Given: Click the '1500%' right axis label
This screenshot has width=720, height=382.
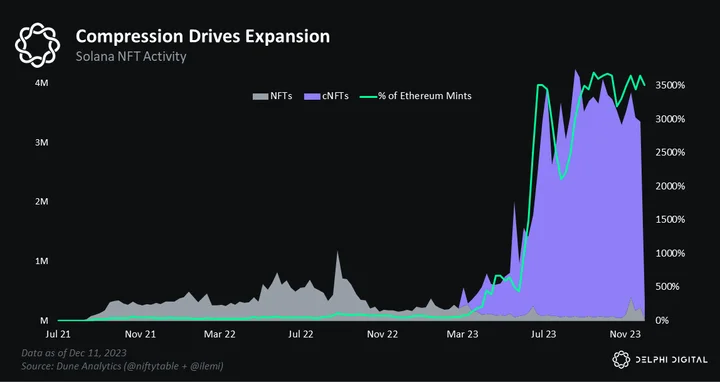Looking at the screenshot, I should click(669, 219).
